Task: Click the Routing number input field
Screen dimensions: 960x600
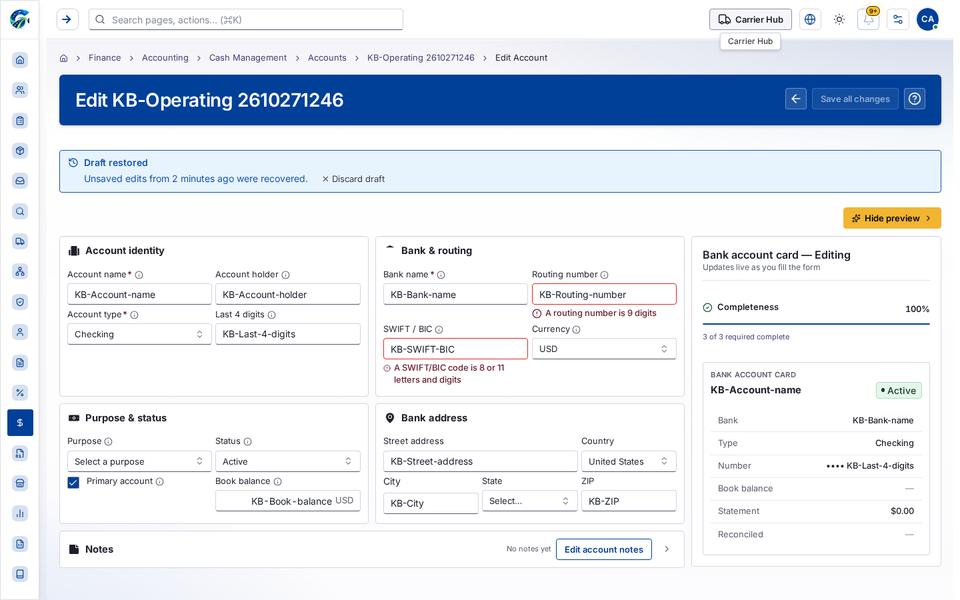Action: click(604, 294)
